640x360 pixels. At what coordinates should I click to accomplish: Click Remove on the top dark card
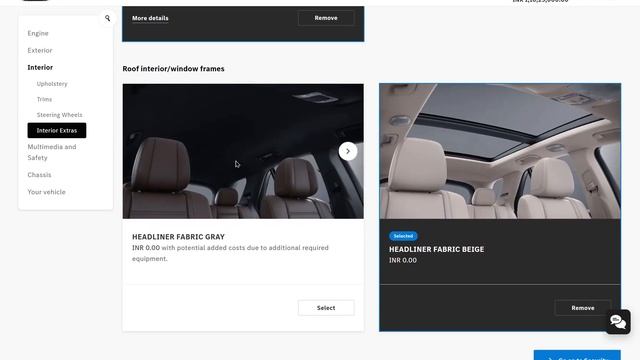coord(326,18)
